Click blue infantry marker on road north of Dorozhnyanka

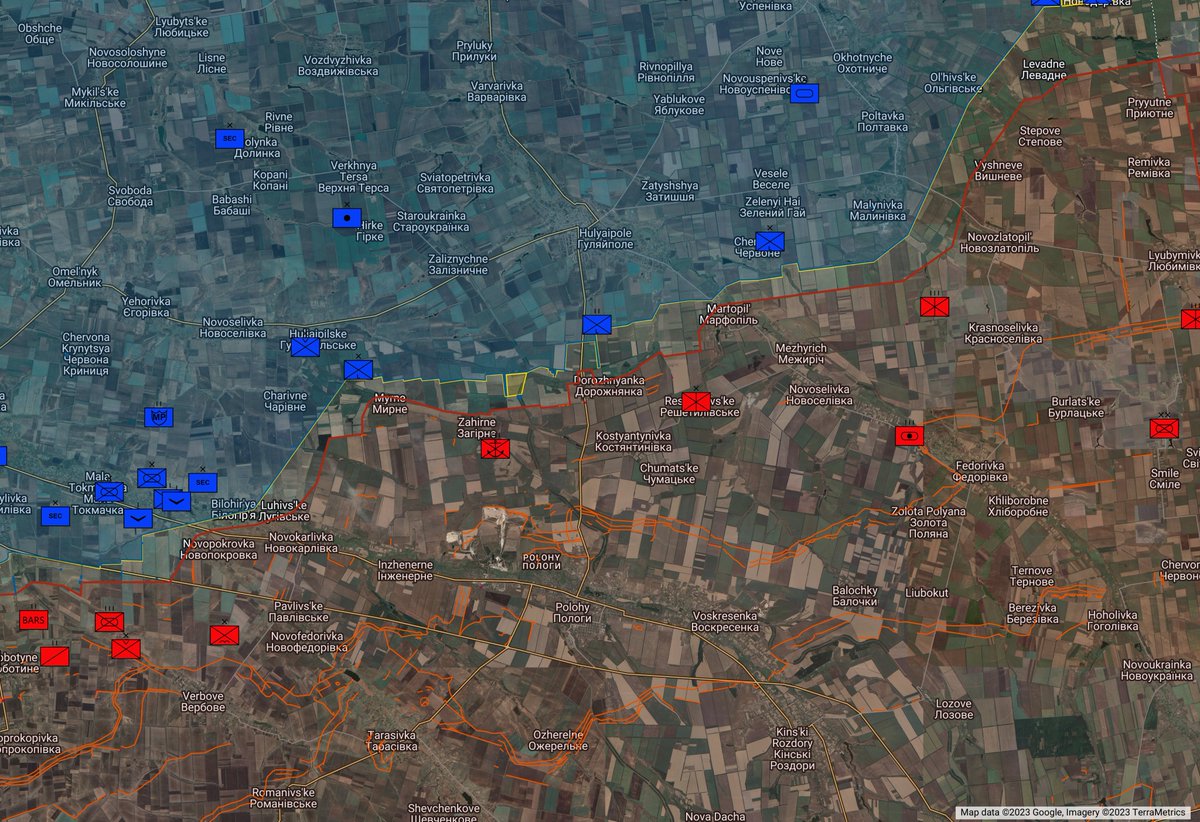tap(597, 324)
